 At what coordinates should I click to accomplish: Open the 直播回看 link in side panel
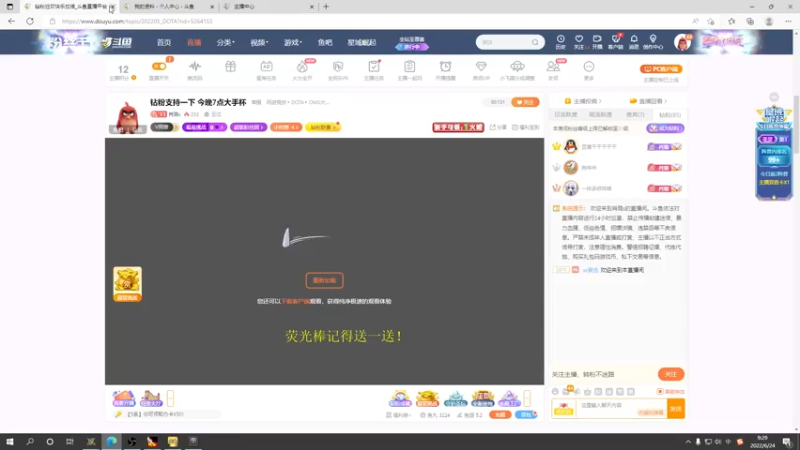(x=648, y=101)
